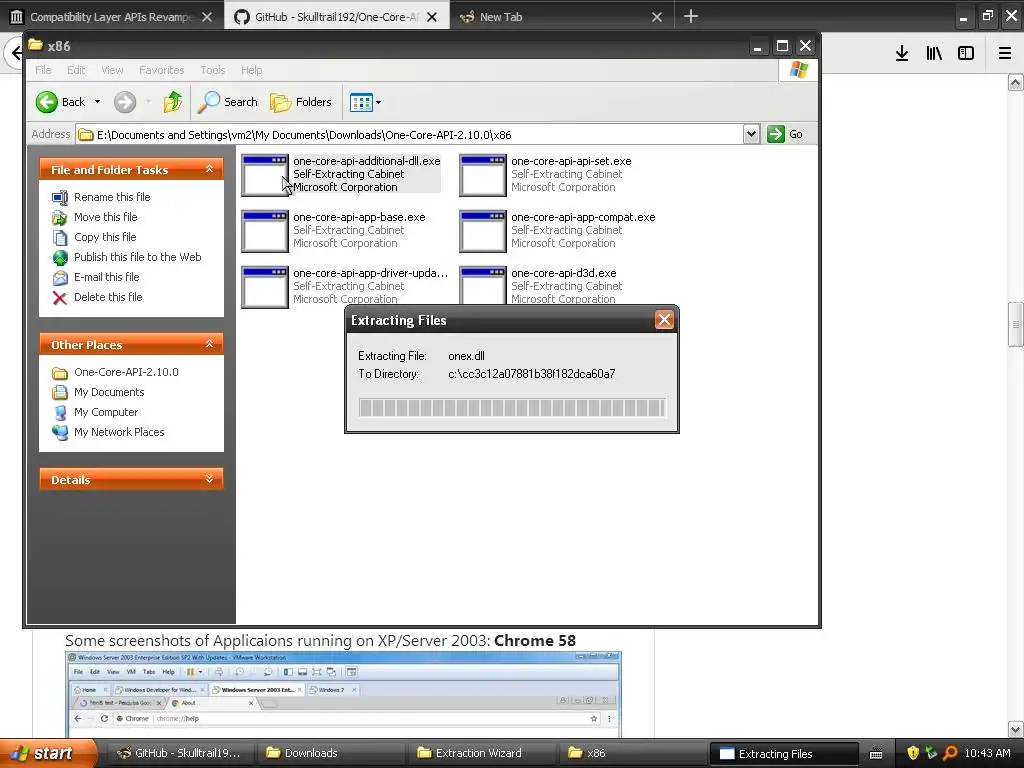The height and width of the screenshot is (768, 1024).
Task: Open the Favorites menu
Action: coord(161,70)
